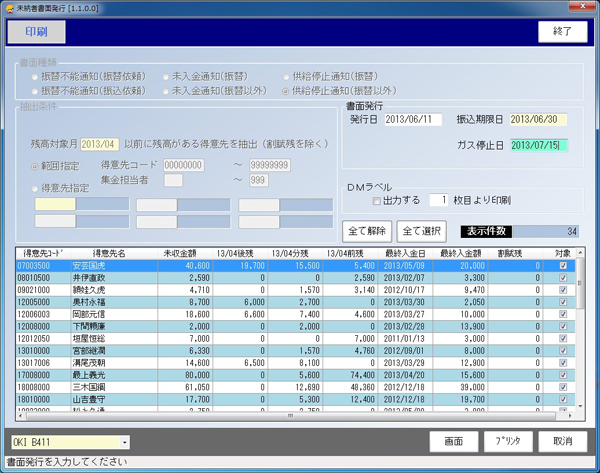Uncheck 対象 checkbox for 最上義光 row
The image size is (600, 473).
click(x=563, y=375)
